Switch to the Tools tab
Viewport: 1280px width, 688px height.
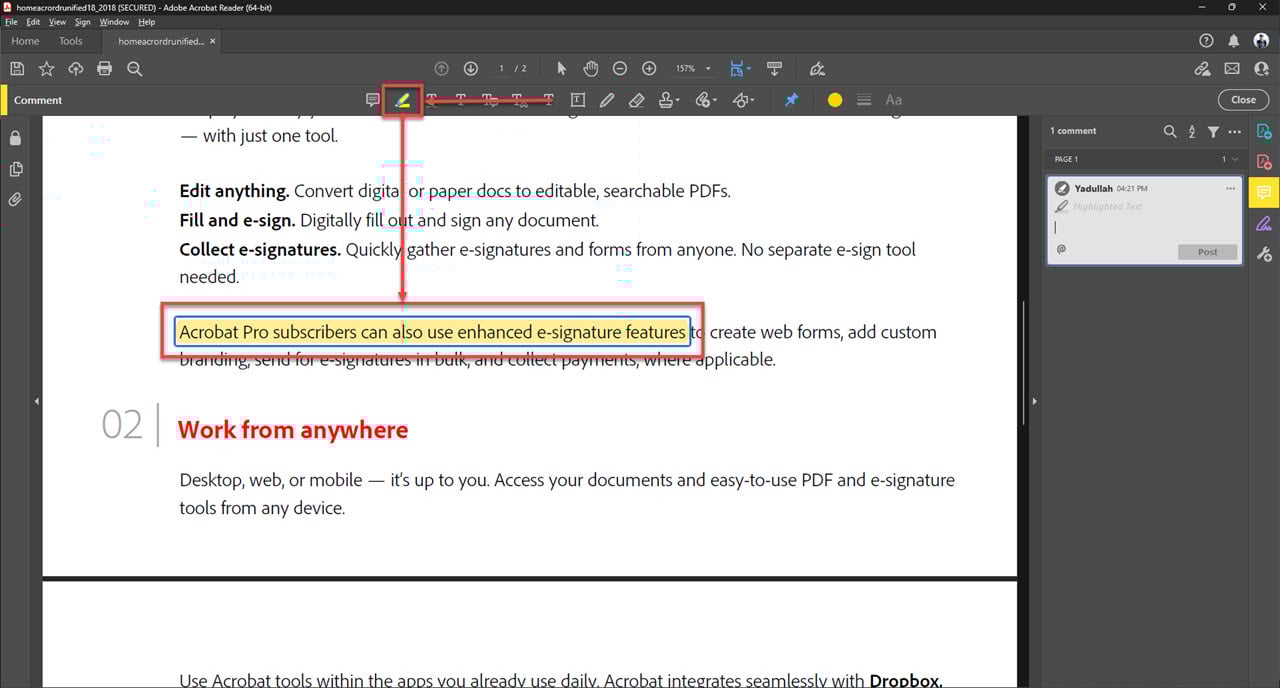point(71,41)
